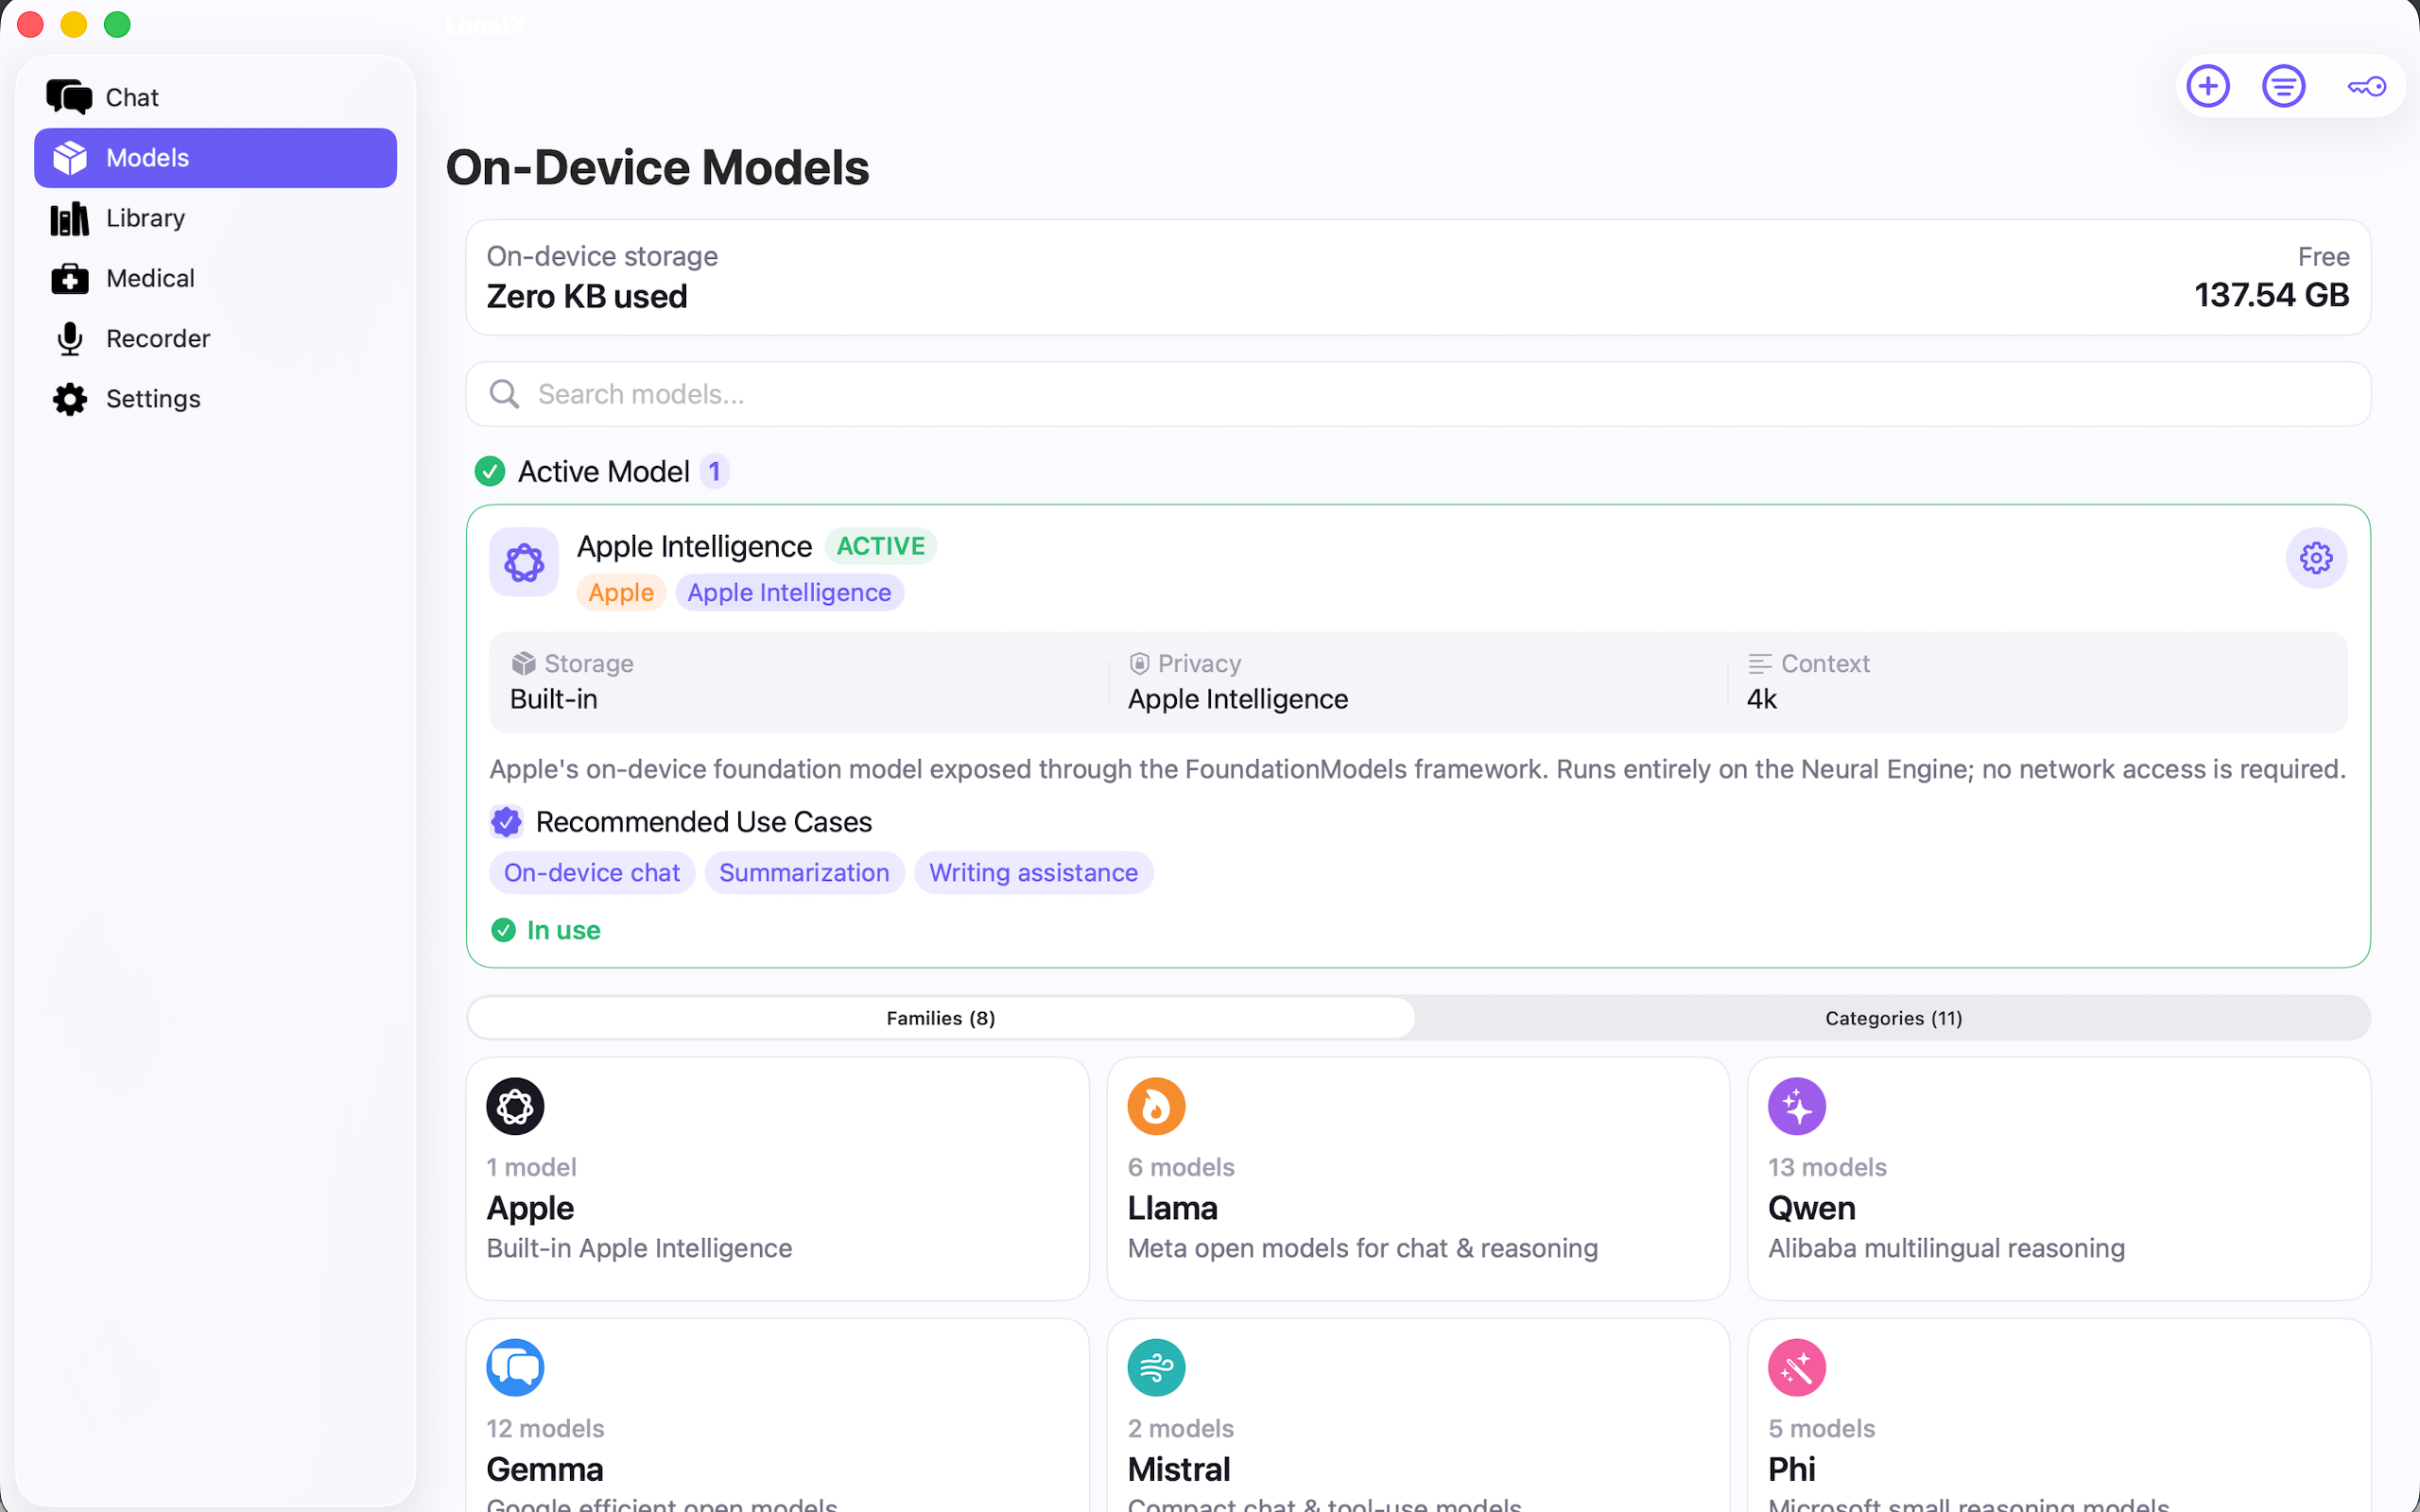Click the On-Device Models heading
Viewport: 2420px width, 1512px height.
657,167
